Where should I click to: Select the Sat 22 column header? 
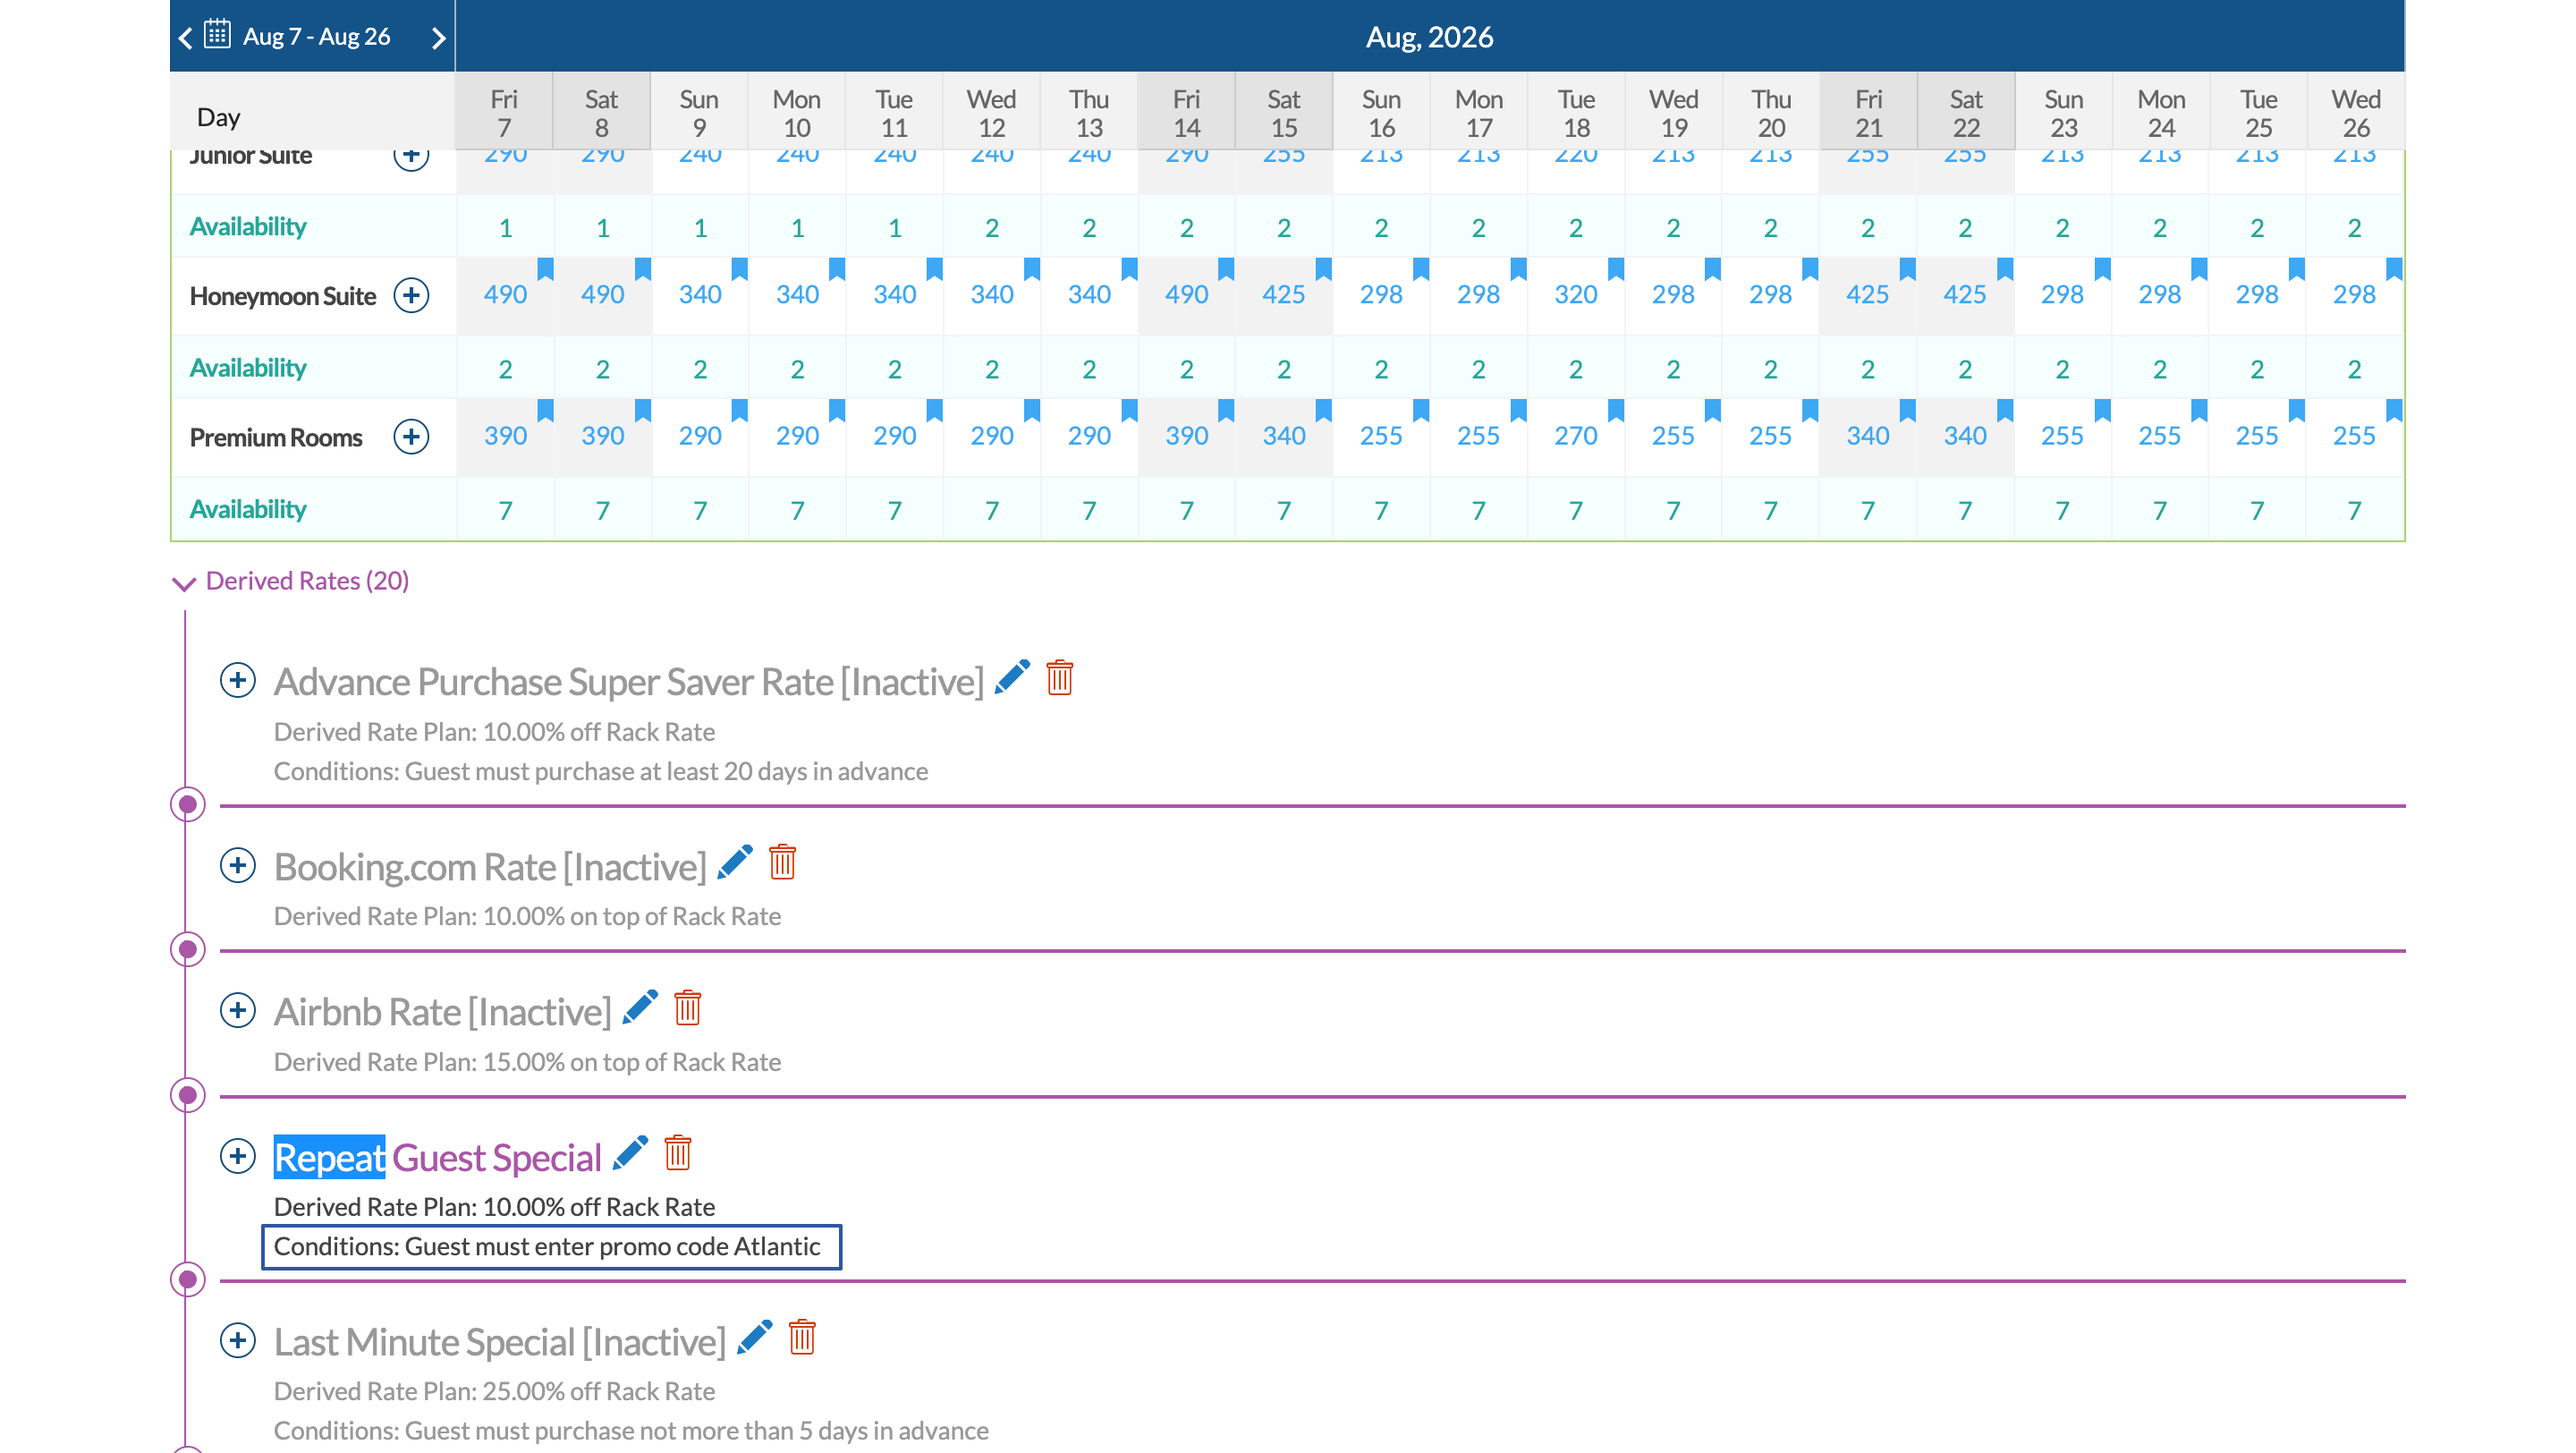1966,113
